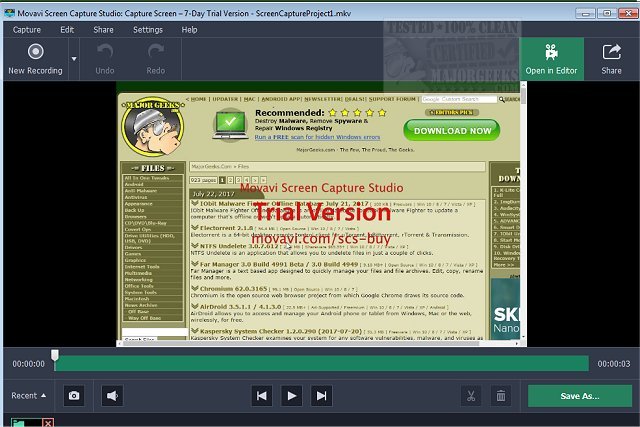Screen dimensions: 640x427
Task: Expand the Recent files list
Action: (x=29, y=396)
